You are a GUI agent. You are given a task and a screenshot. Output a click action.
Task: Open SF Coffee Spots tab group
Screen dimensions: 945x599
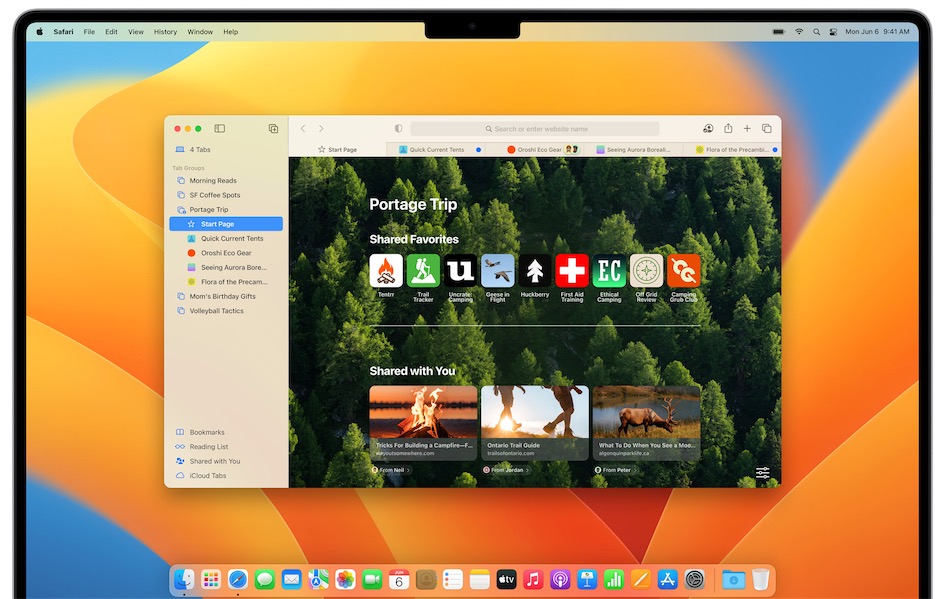[226, 195]
